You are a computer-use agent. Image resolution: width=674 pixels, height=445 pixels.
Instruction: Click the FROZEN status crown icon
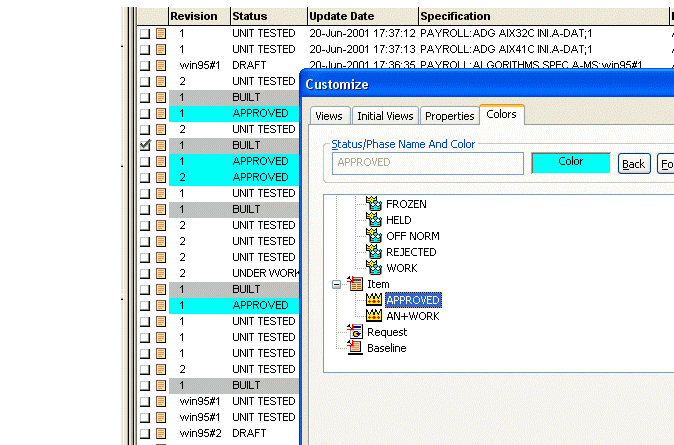pos(374,204)
